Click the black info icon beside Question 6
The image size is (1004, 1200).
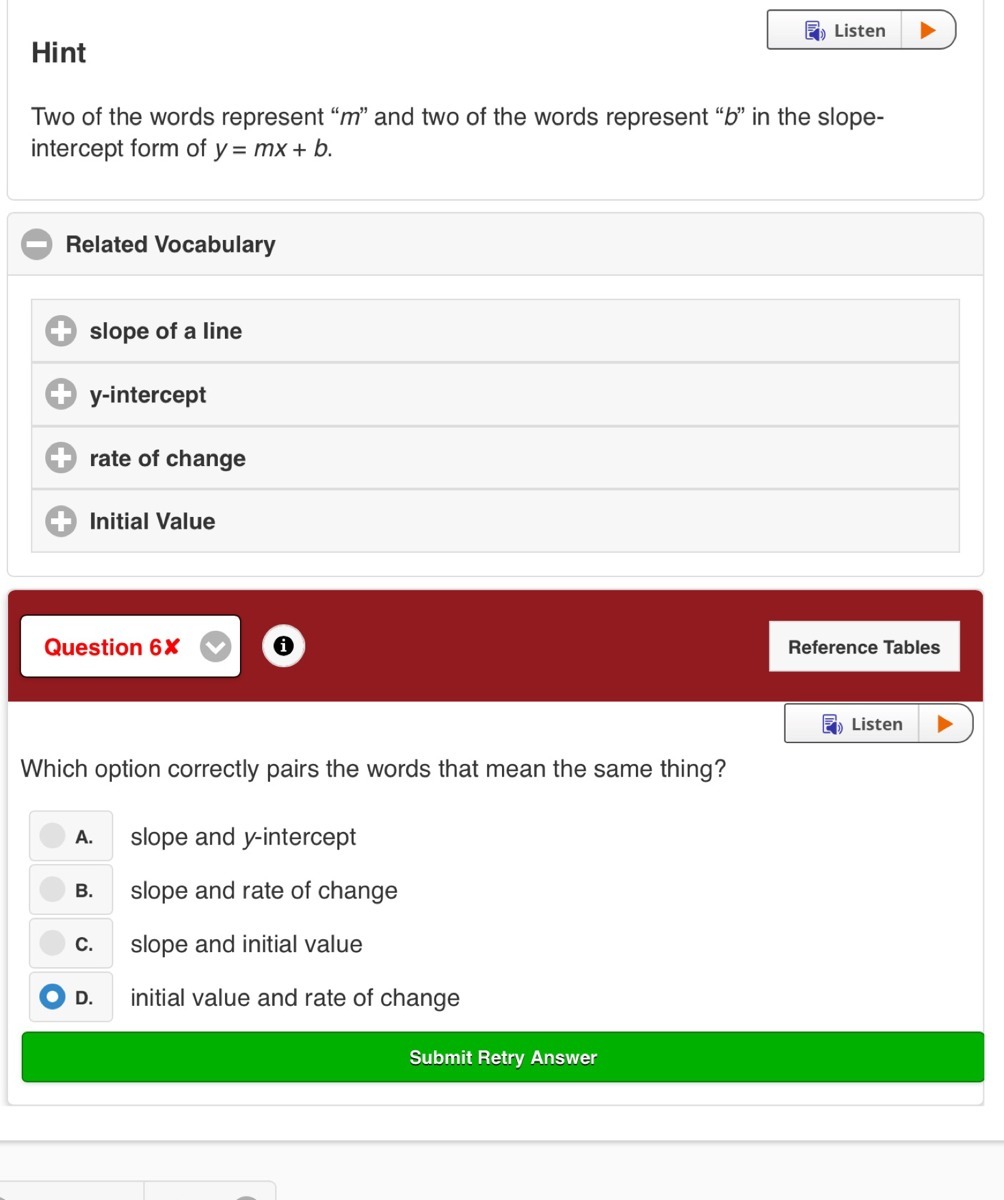click(284, 646)
